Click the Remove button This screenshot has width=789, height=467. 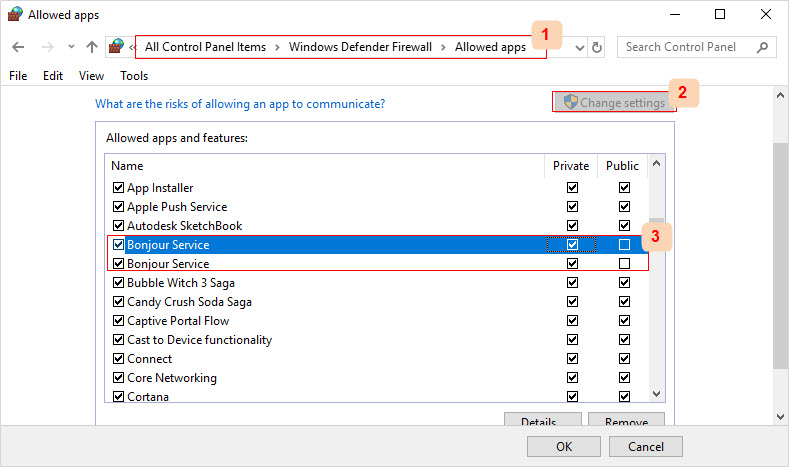626,420
